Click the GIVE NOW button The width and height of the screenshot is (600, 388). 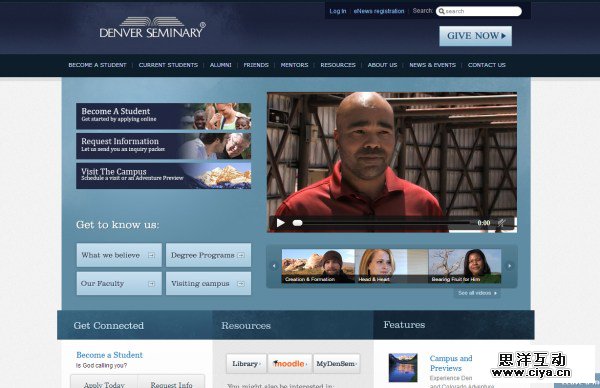[x=475, y=36]
